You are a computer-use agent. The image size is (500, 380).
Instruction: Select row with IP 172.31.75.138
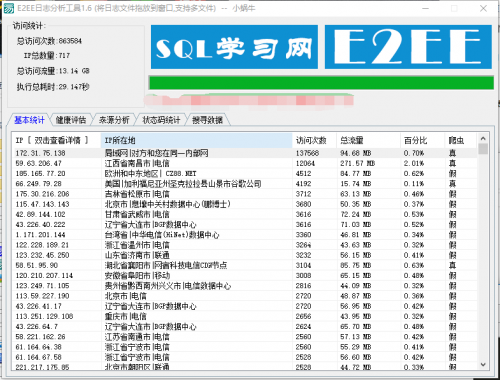pyautogui.click(x=245, y=153)
